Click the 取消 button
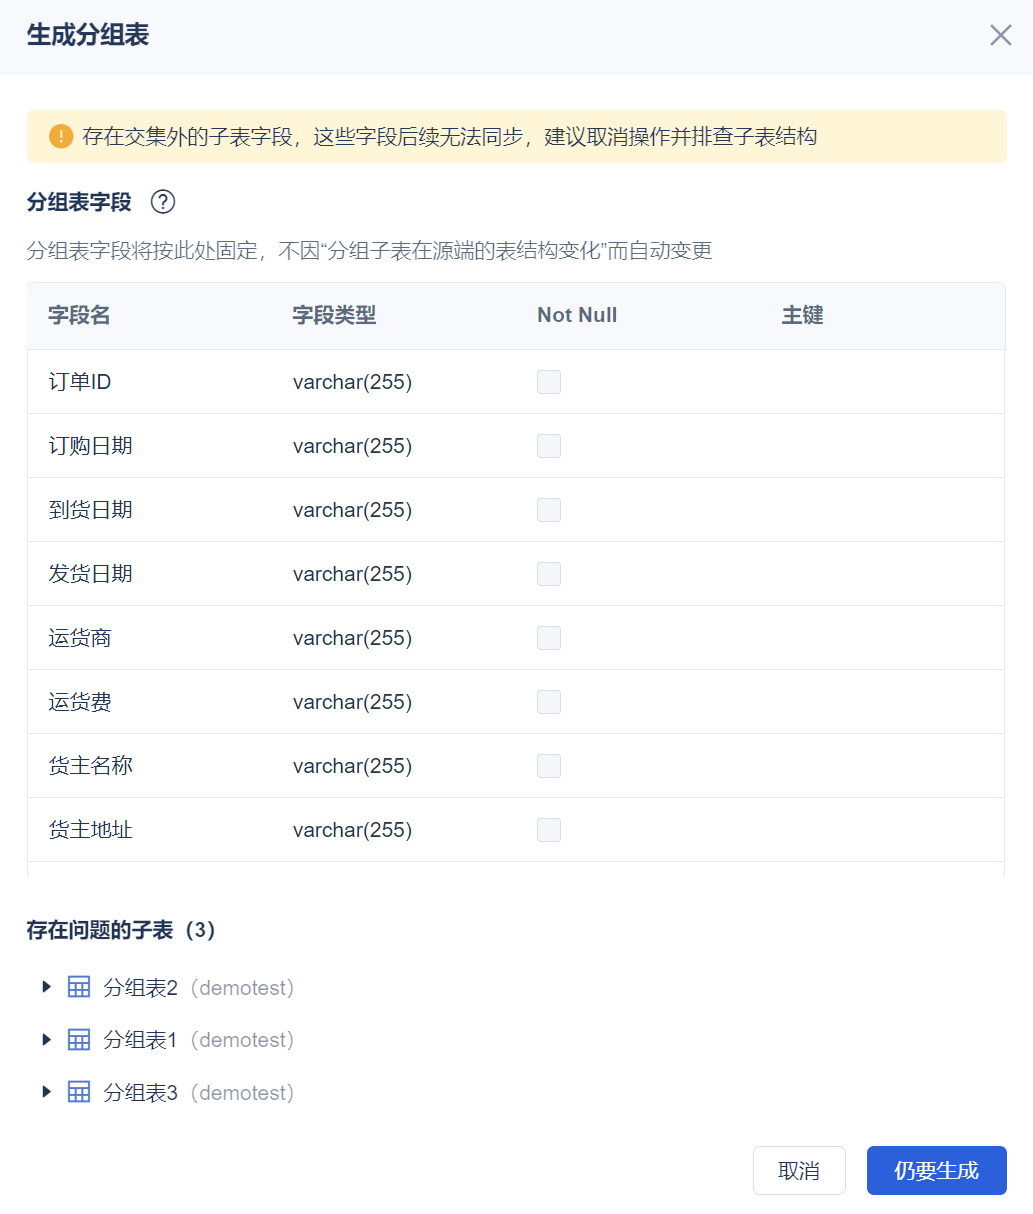Image resolution: width=1033 pixels, height=1214 pixels. pos(799,1170)
